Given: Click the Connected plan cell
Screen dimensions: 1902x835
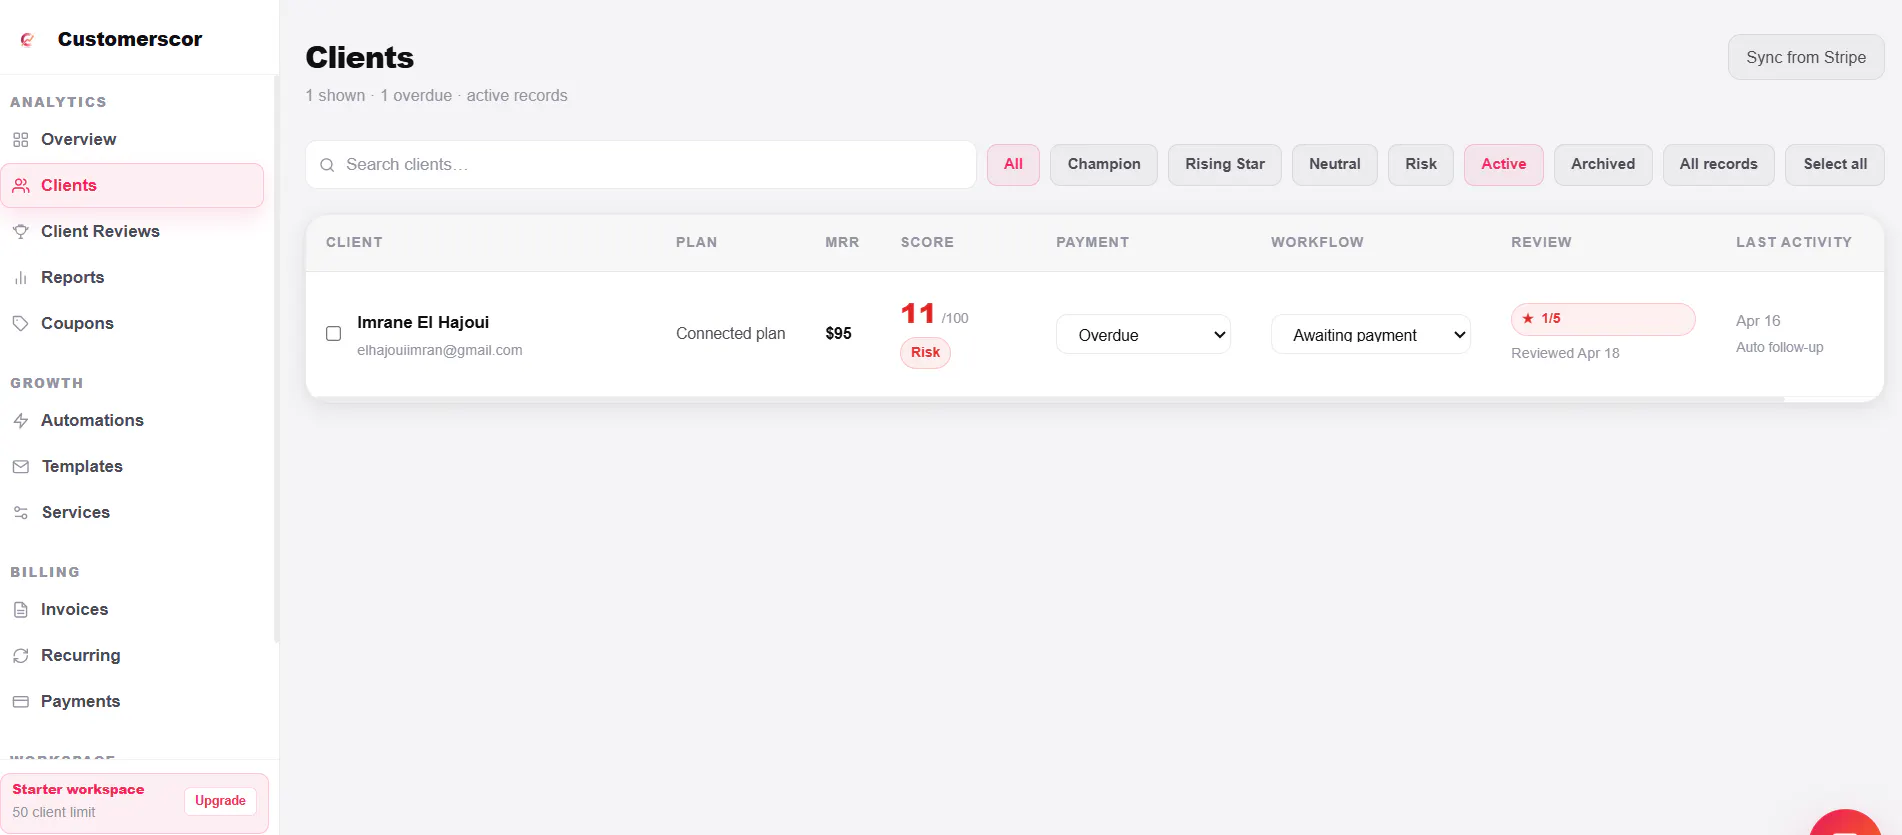Looking at the screenshot, I should (731, 334).
